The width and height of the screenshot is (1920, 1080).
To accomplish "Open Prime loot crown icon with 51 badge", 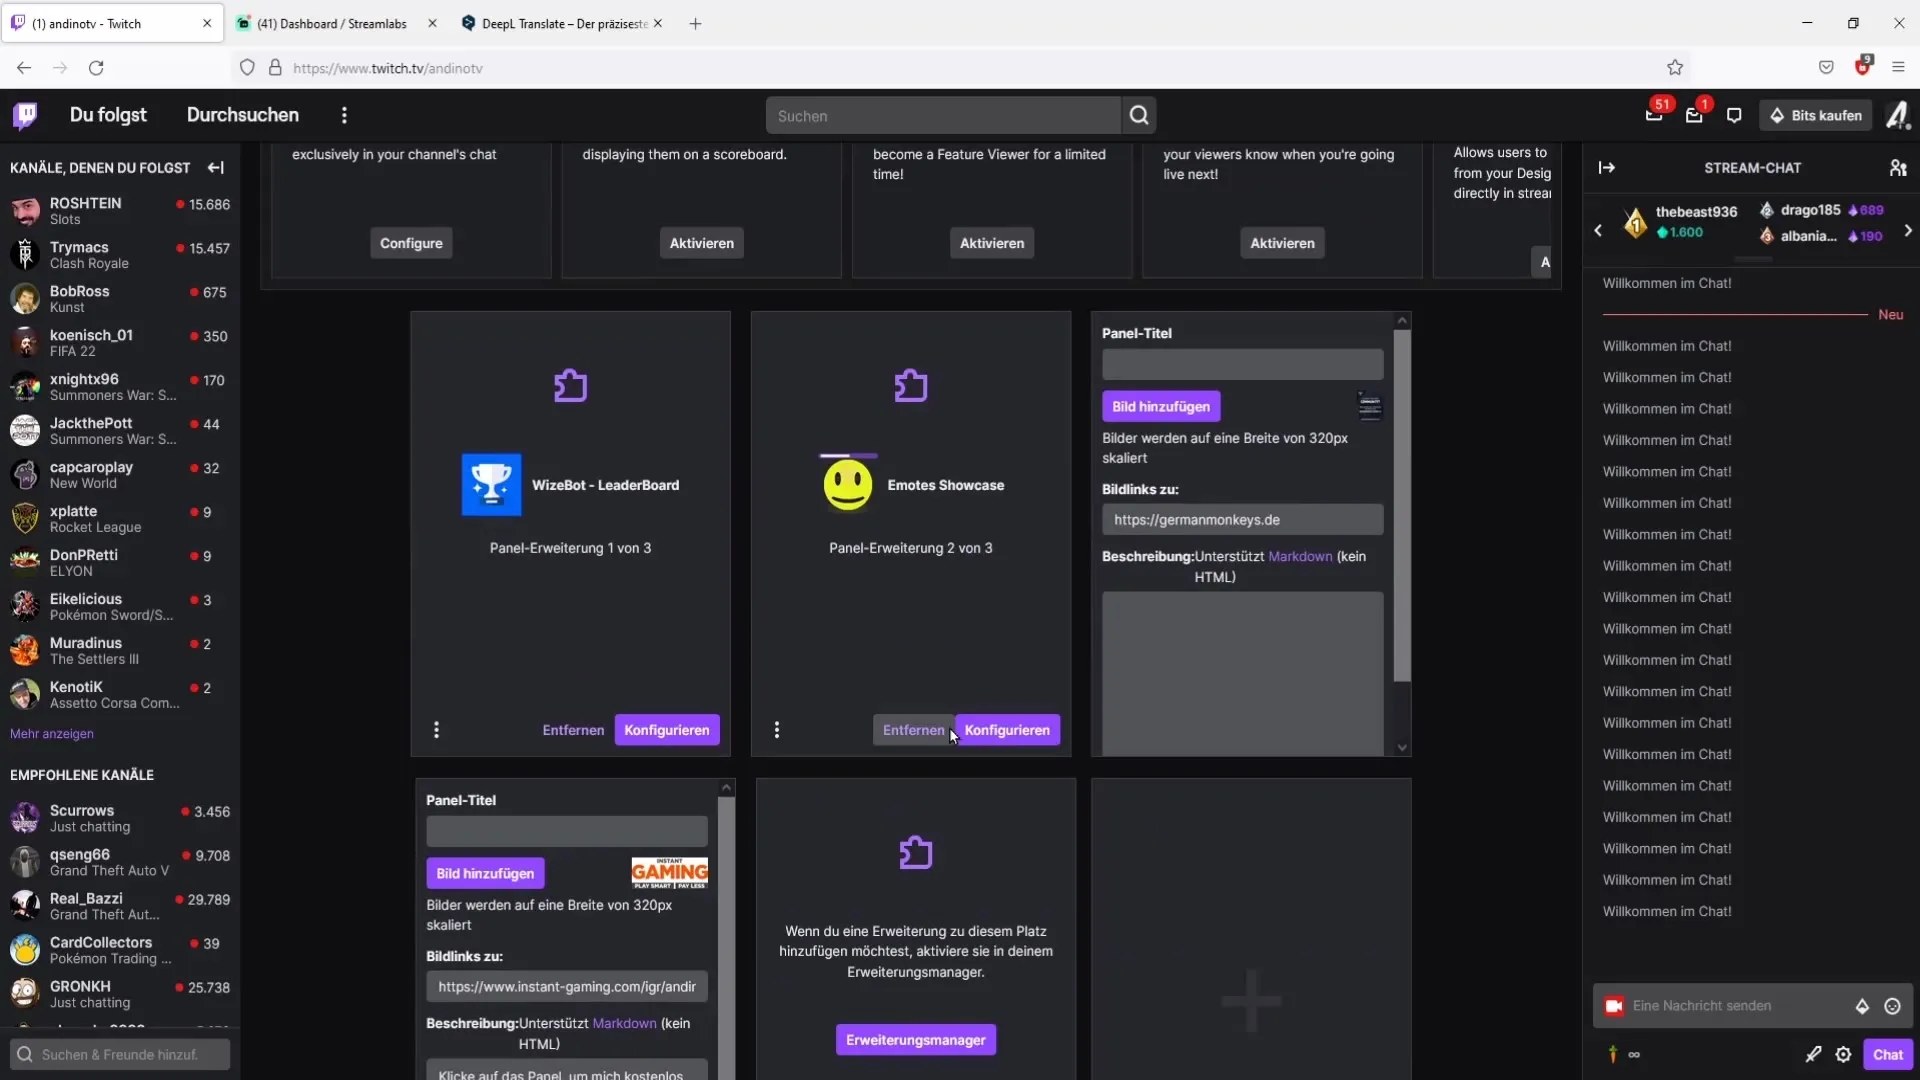I will click(1654, 115).
